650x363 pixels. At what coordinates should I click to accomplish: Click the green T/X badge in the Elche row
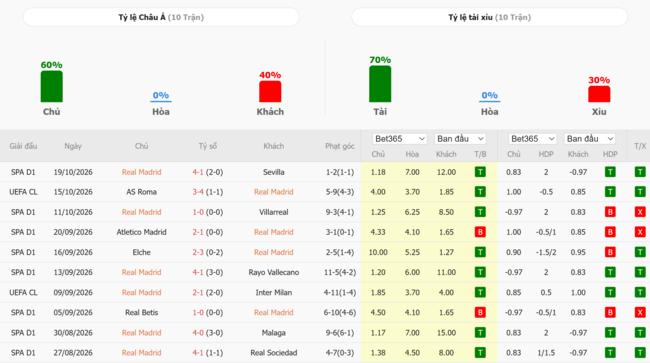(640, 252)
